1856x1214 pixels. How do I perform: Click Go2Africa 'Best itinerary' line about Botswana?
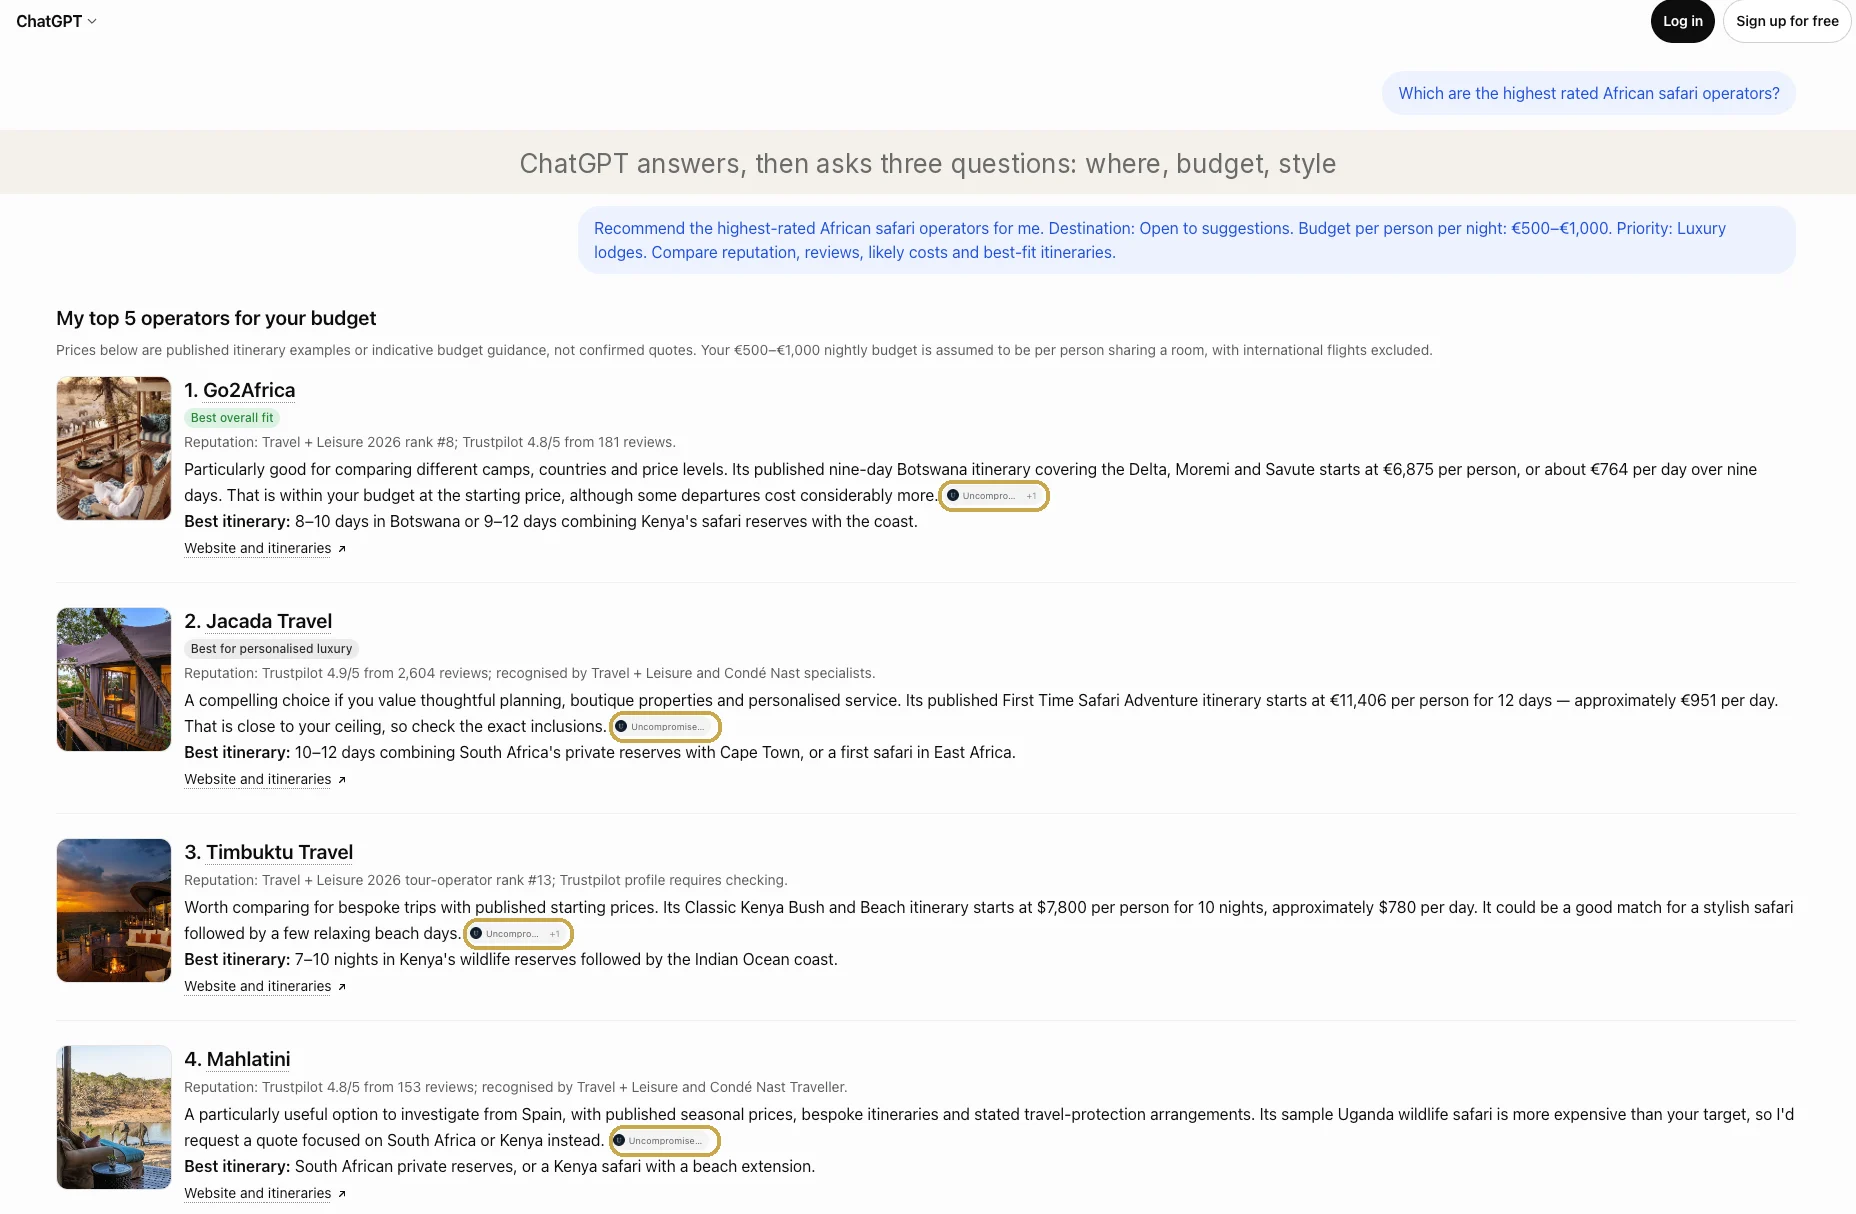tap(551, 521)
